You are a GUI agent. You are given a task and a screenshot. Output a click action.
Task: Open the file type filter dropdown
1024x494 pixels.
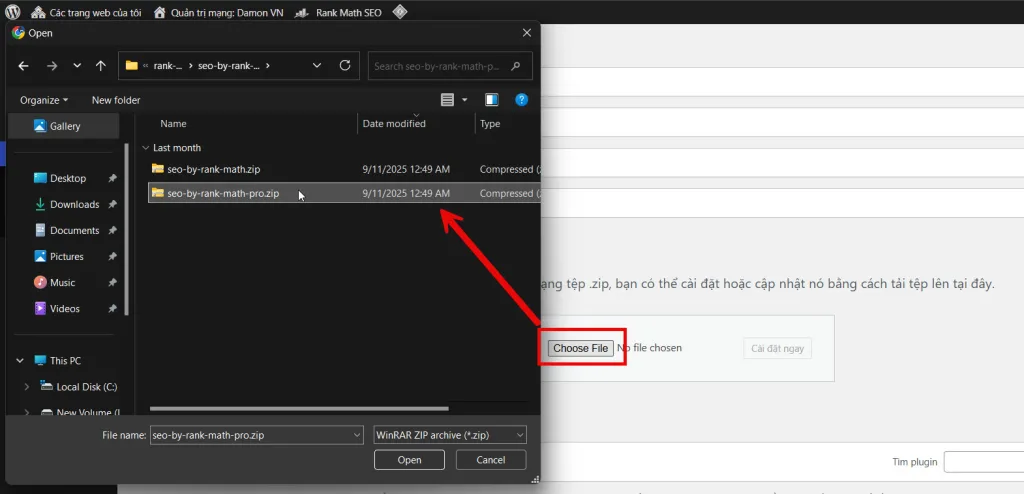pos(449,435)
